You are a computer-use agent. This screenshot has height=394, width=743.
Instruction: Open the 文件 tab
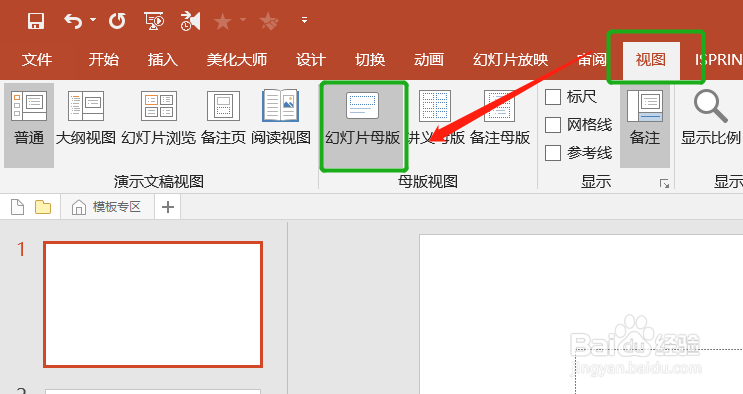[x=37, y=60]
